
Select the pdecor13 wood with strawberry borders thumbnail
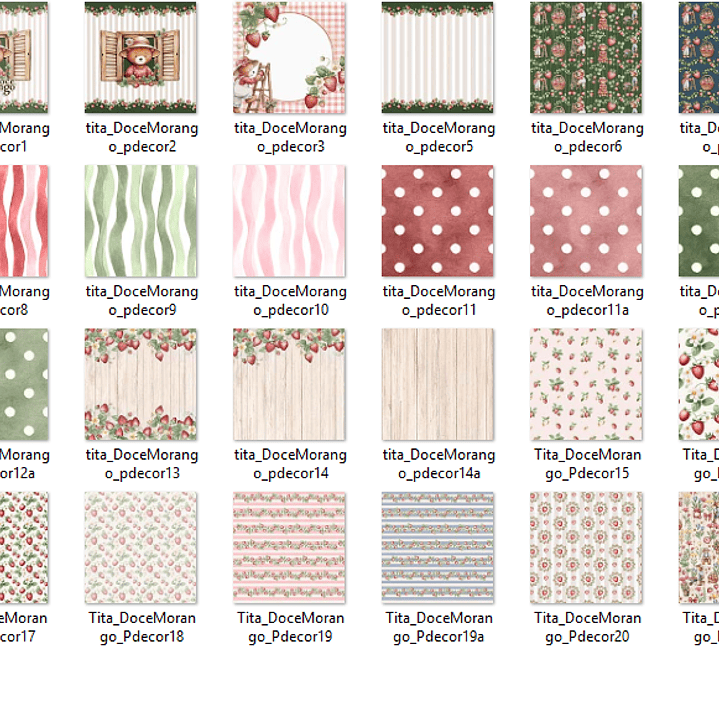[141, 384]
